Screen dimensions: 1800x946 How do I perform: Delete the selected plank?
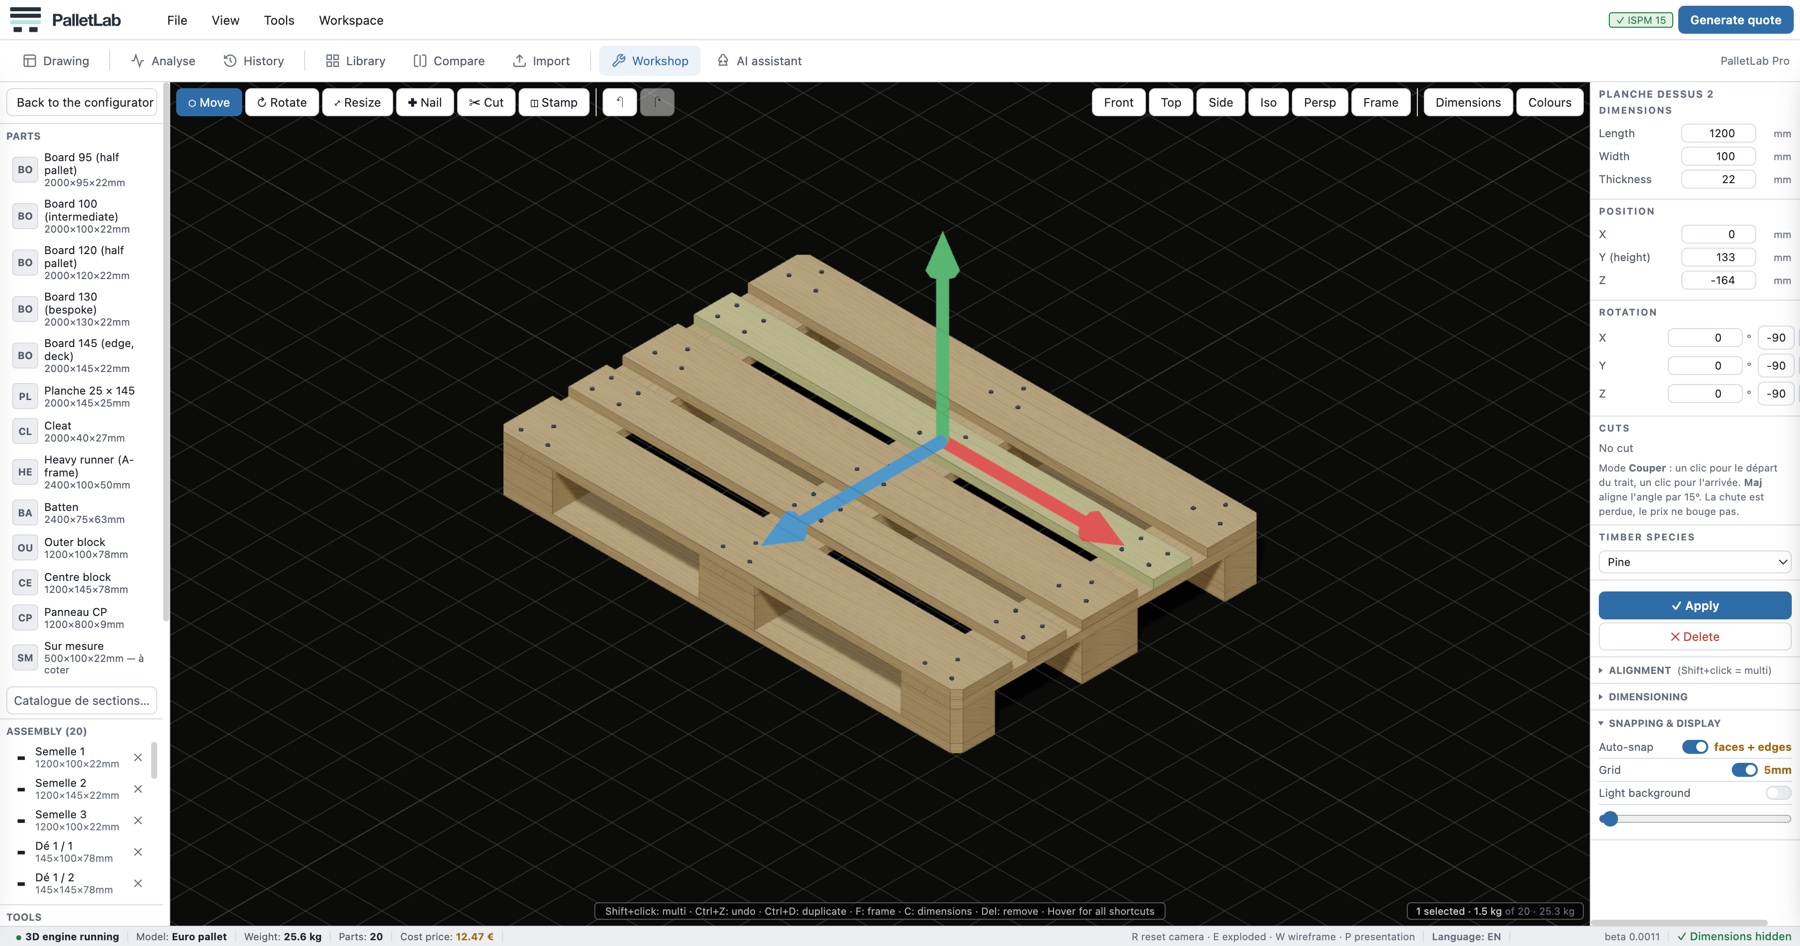1694,637
